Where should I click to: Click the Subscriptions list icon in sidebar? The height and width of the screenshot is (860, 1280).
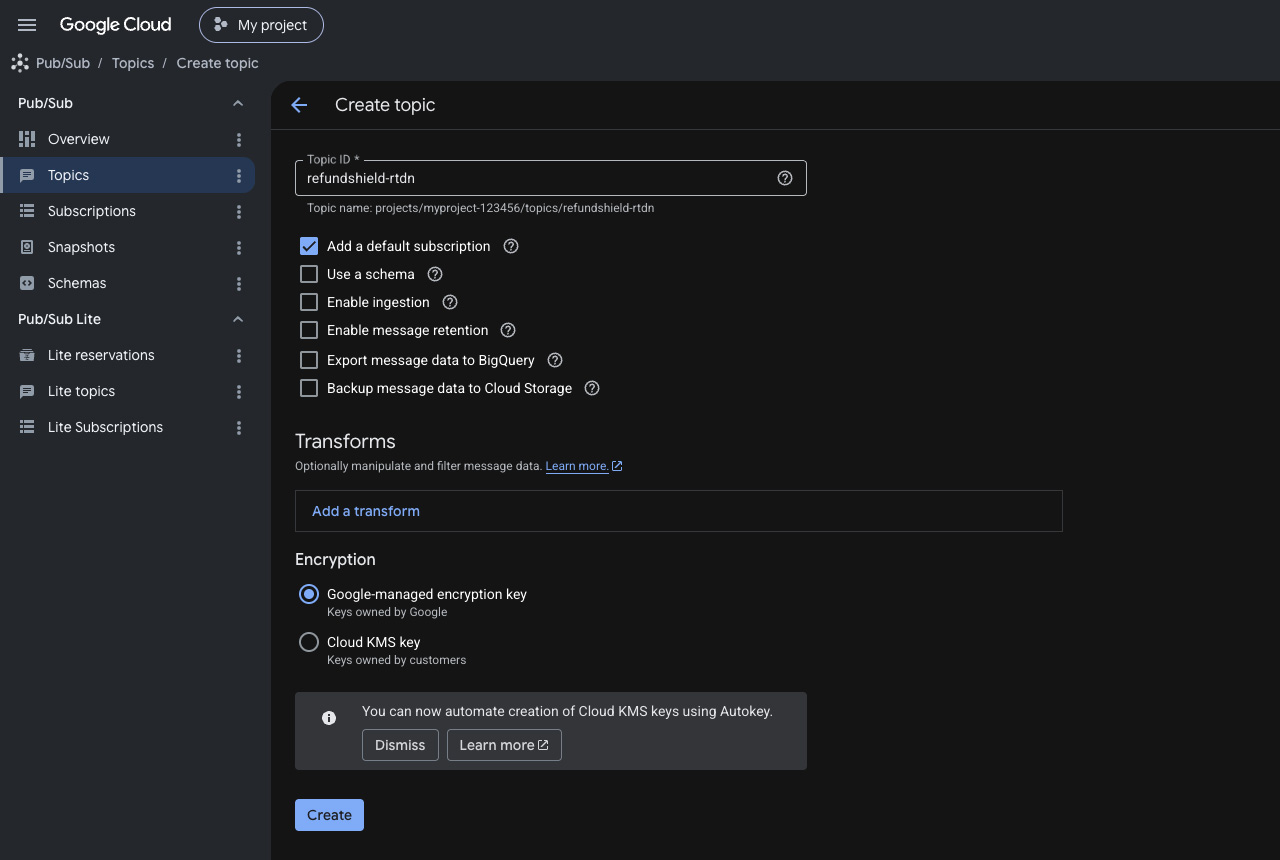27,211
